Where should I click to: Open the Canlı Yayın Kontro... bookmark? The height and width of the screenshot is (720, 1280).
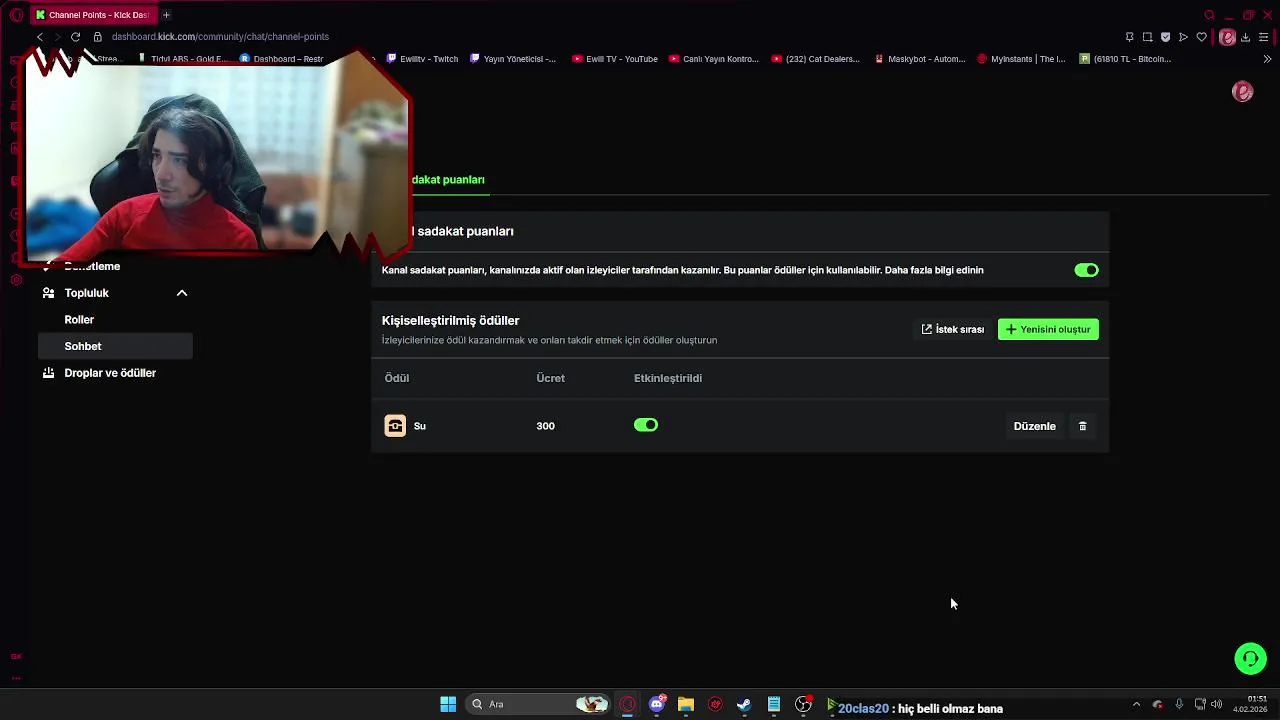point(714,59)
